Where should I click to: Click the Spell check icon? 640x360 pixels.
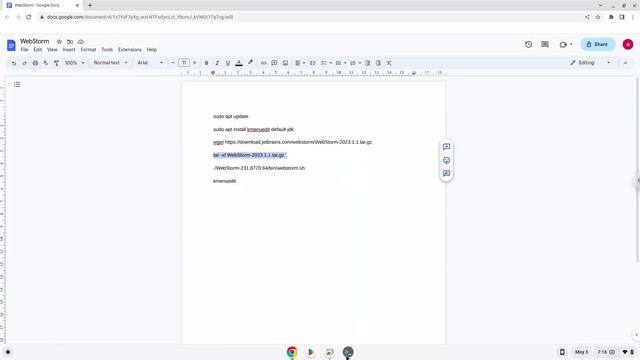[46, 63]
